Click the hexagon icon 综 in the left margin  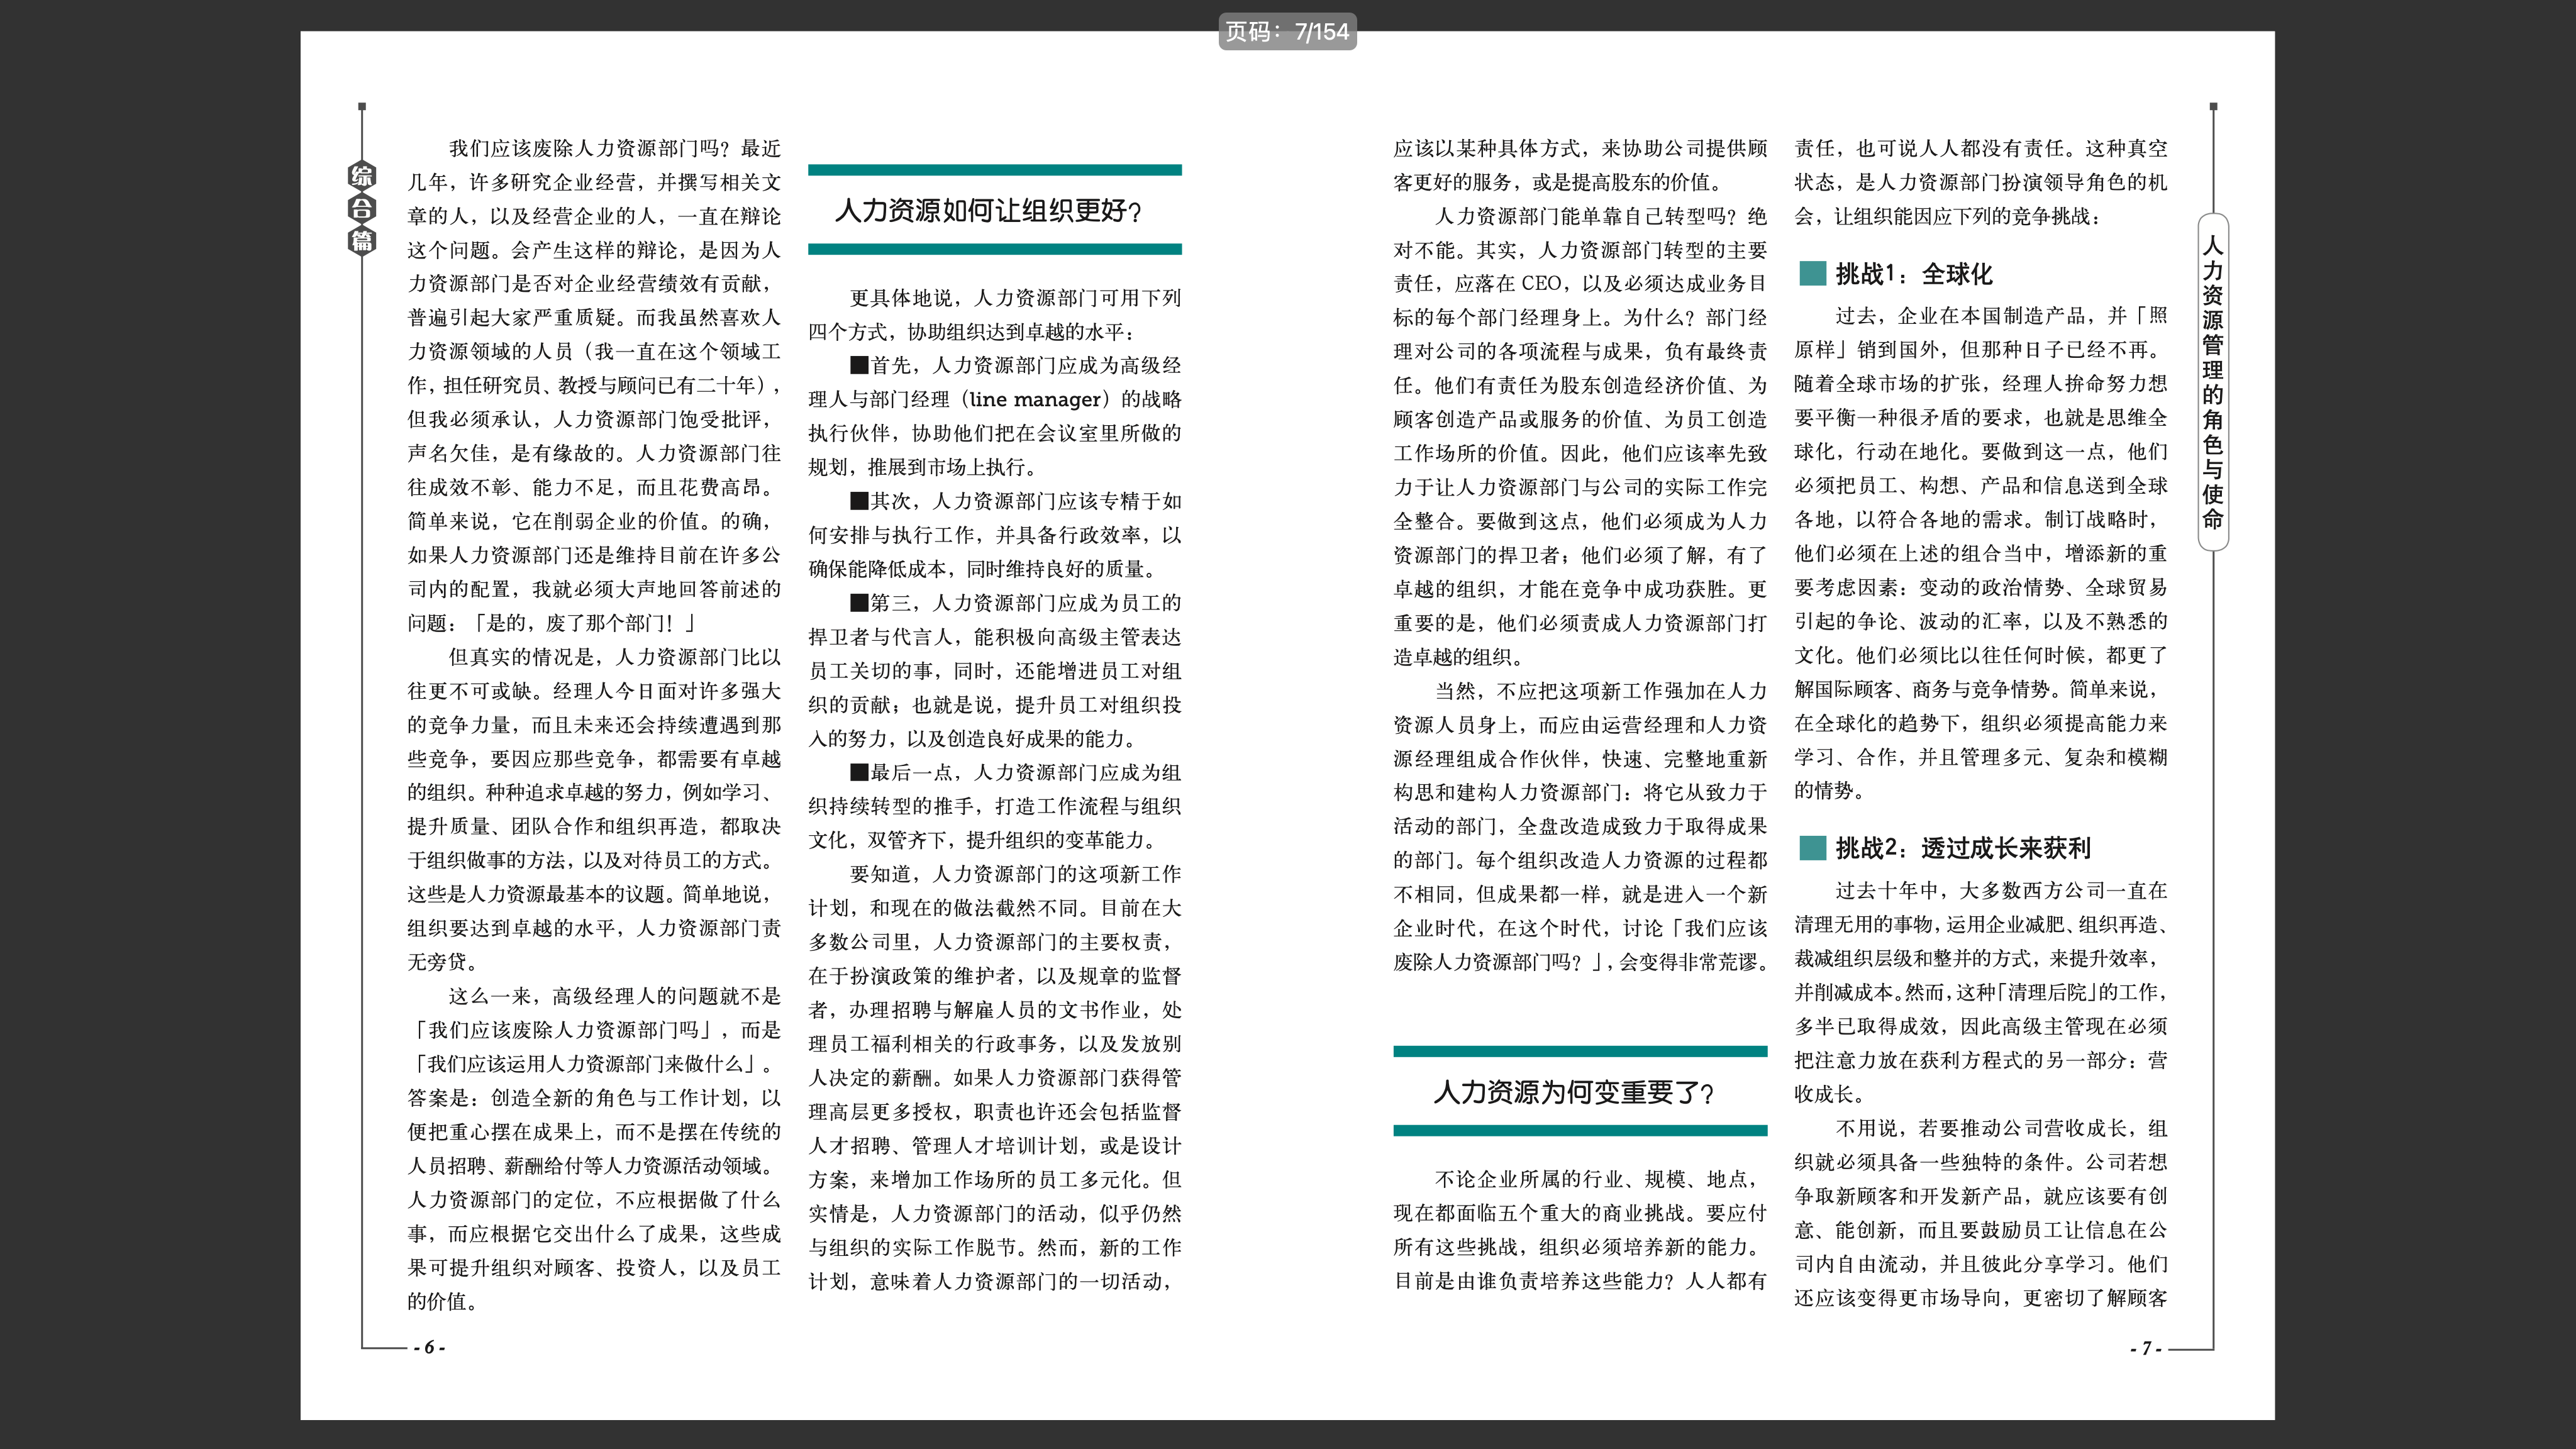(x=362, y=176)
